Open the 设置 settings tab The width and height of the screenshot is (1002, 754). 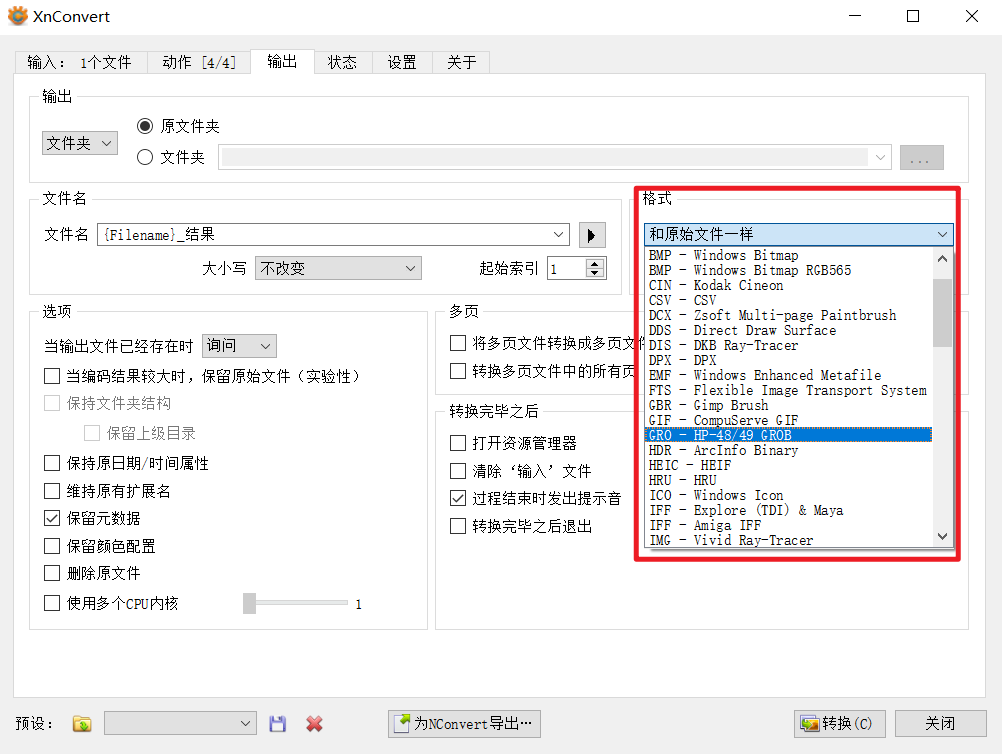pyautogui.click(x=402, y=63)
